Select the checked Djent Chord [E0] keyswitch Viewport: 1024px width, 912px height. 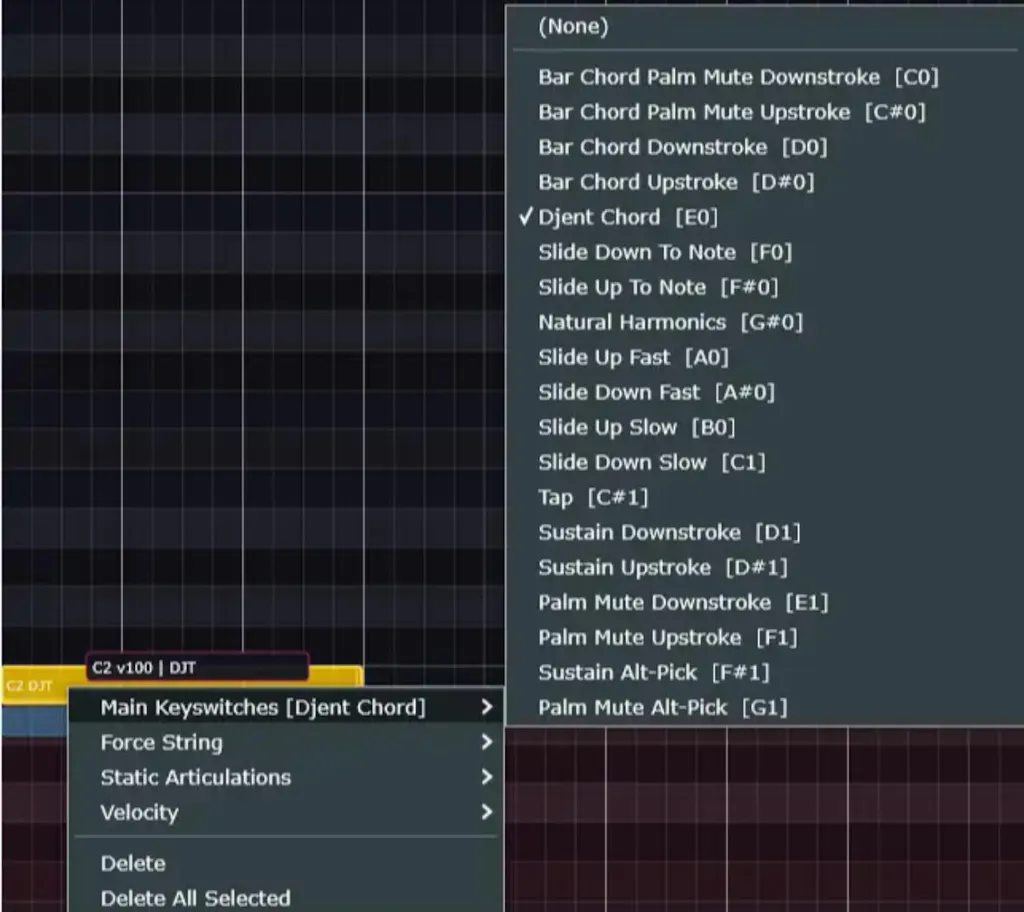click(627, 217)
